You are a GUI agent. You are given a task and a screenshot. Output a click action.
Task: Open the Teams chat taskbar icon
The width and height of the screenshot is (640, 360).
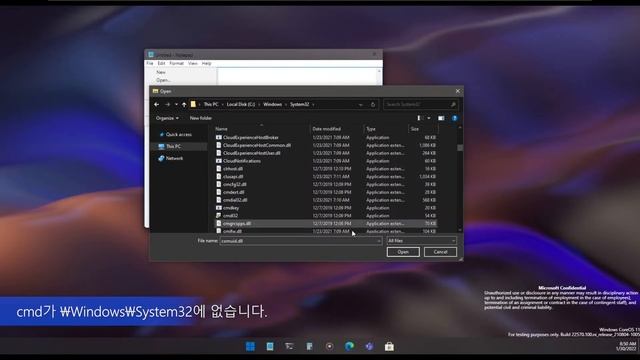click(x=369, y=347)
